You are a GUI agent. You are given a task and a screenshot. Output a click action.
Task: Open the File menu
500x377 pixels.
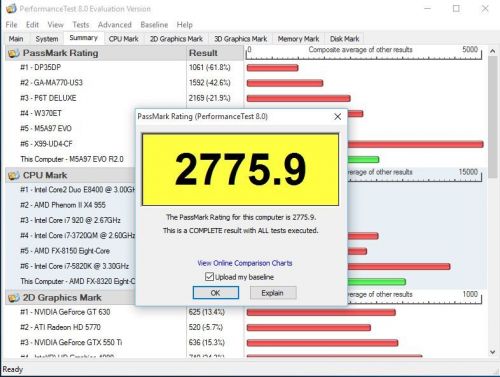11,25
